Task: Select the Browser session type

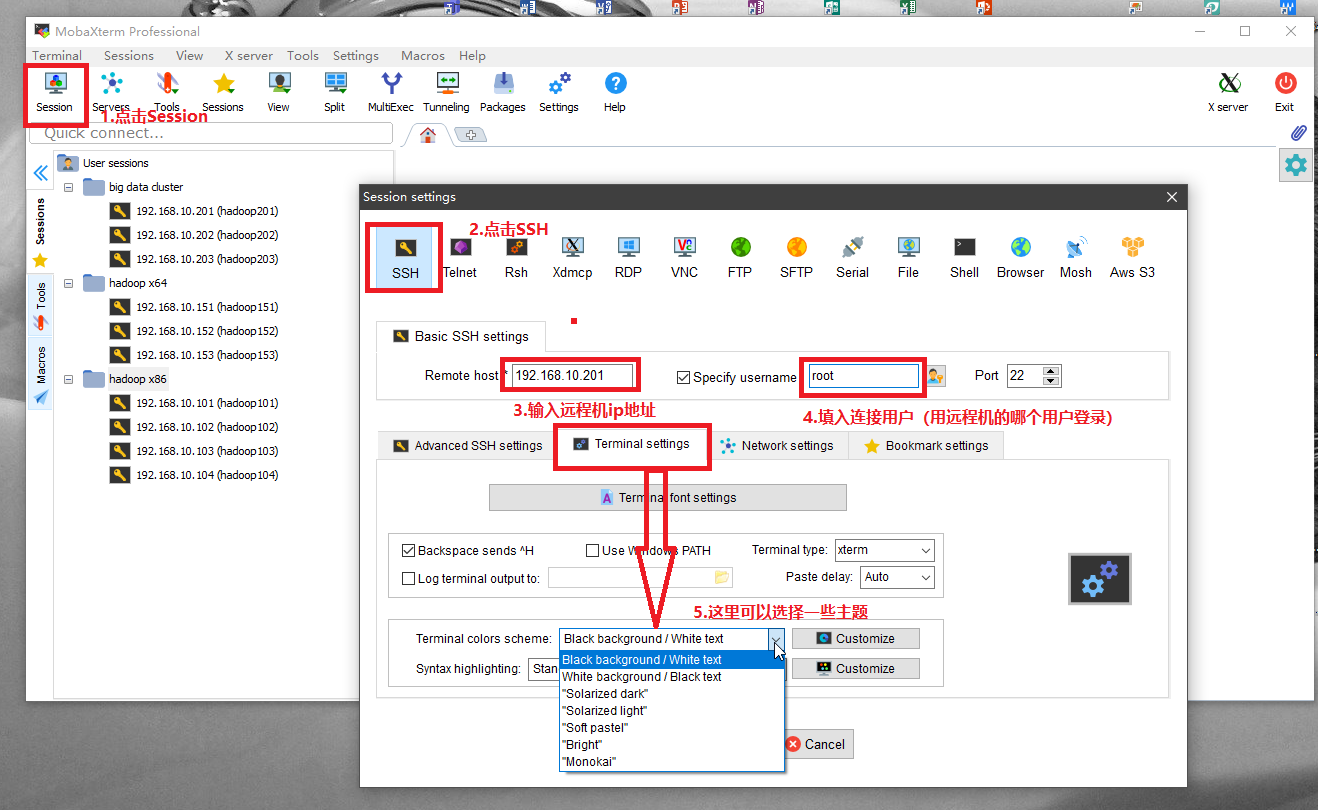Action: pos(1020,258)
